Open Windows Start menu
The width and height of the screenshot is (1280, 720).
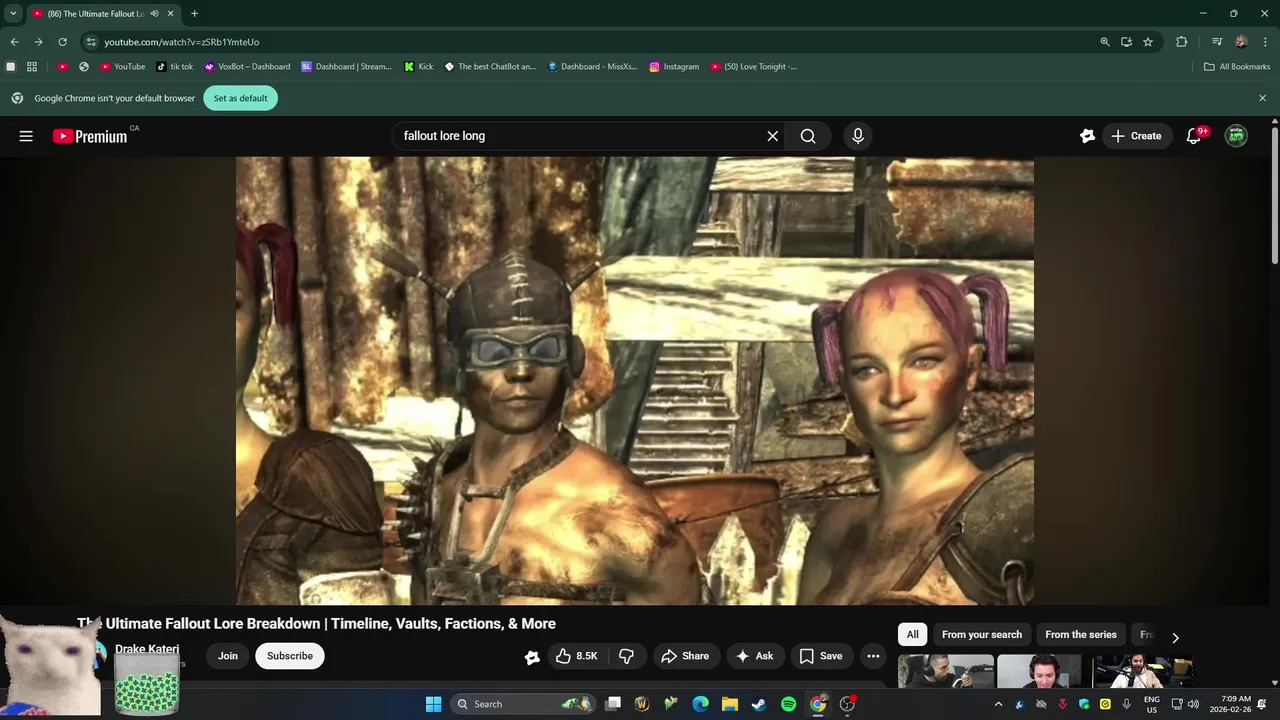[x=433, y=704]
